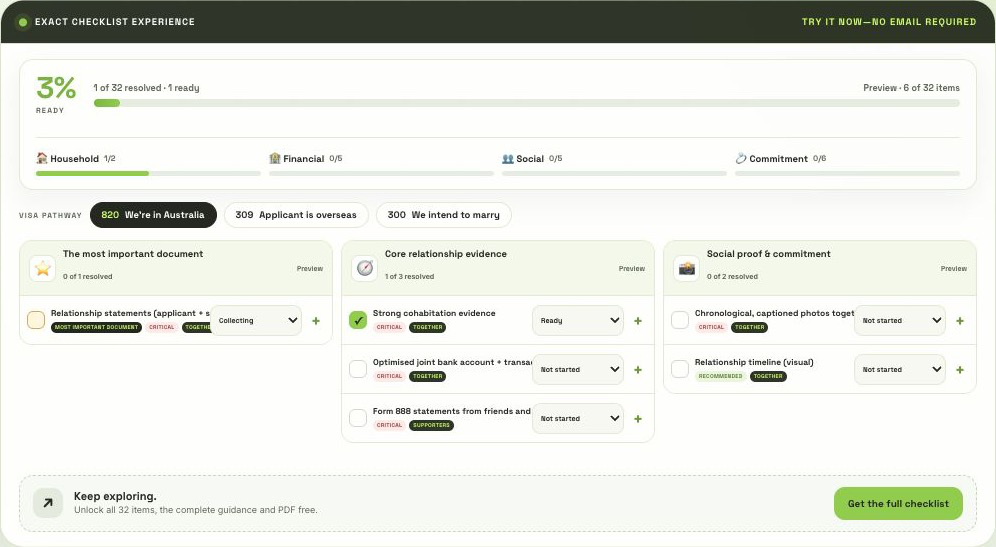
Task: Open status dropdown for joint bank account
Action: pyautogui.click(x=578, y=370)
